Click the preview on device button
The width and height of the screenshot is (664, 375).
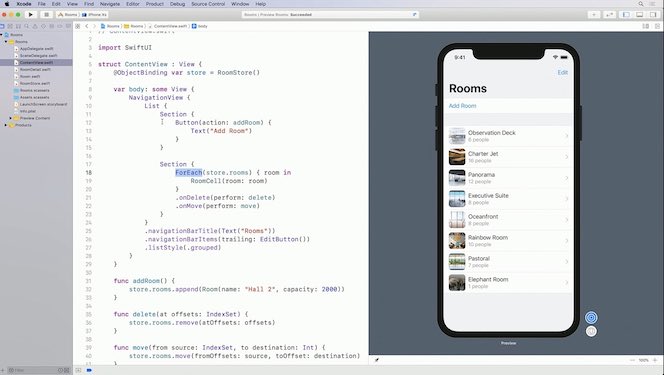(591, 331)
